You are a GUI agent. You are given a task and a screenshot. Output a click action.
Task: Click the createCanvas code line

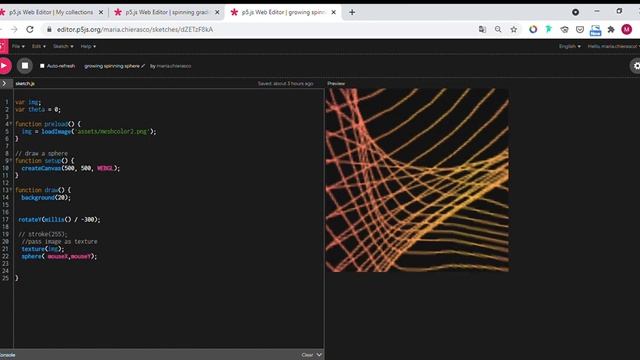tap(71, 168)
